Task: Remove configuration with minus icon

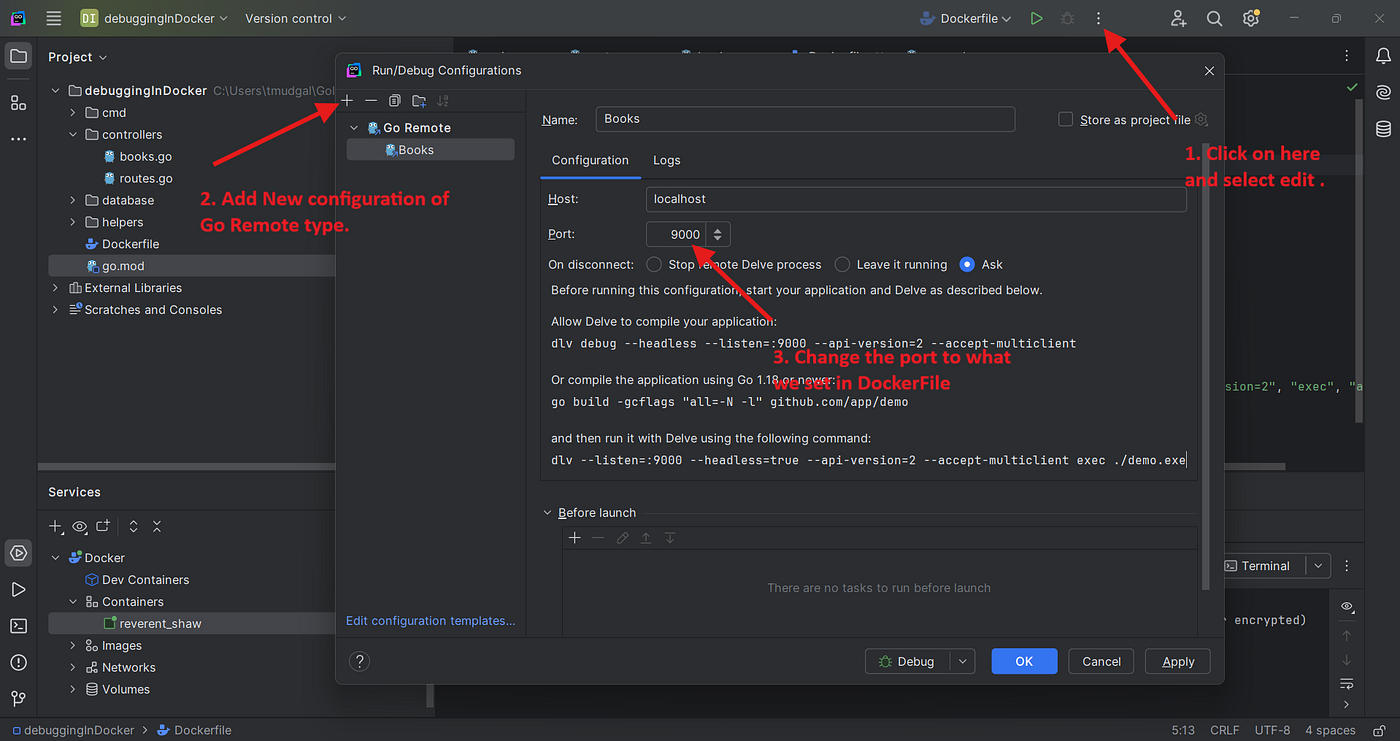Action: tap(371, 100)
